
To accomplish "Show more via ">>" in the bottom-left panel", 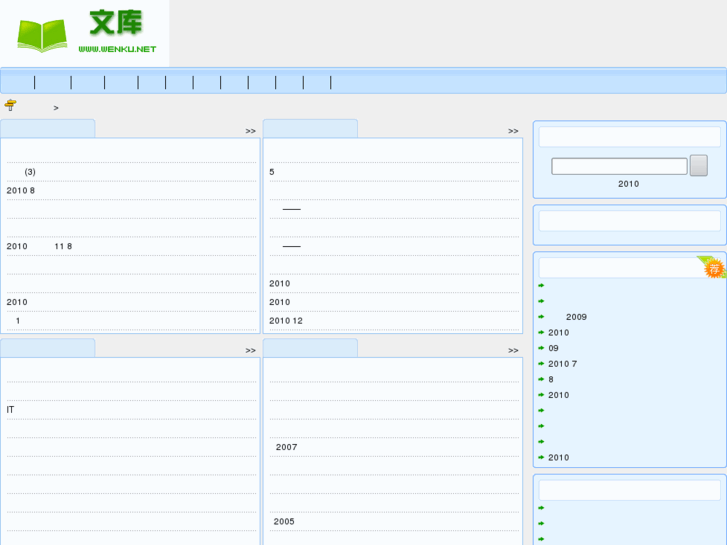I will pyautogui.click(x=250, y=350).
